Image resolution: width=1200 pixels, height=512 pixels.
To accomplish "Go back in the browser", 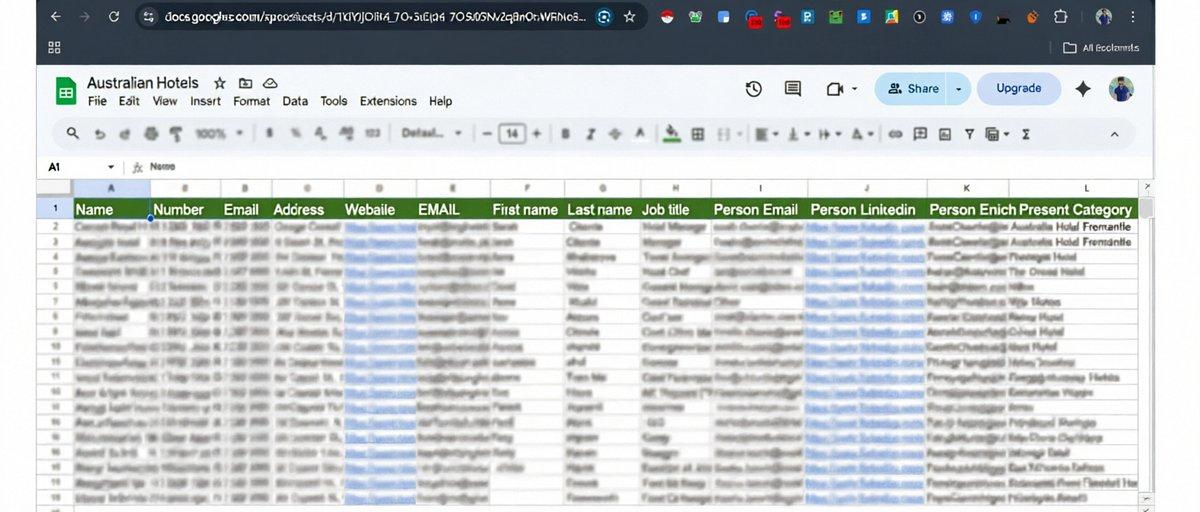I will pyautogui.click(x=55, y=17).
